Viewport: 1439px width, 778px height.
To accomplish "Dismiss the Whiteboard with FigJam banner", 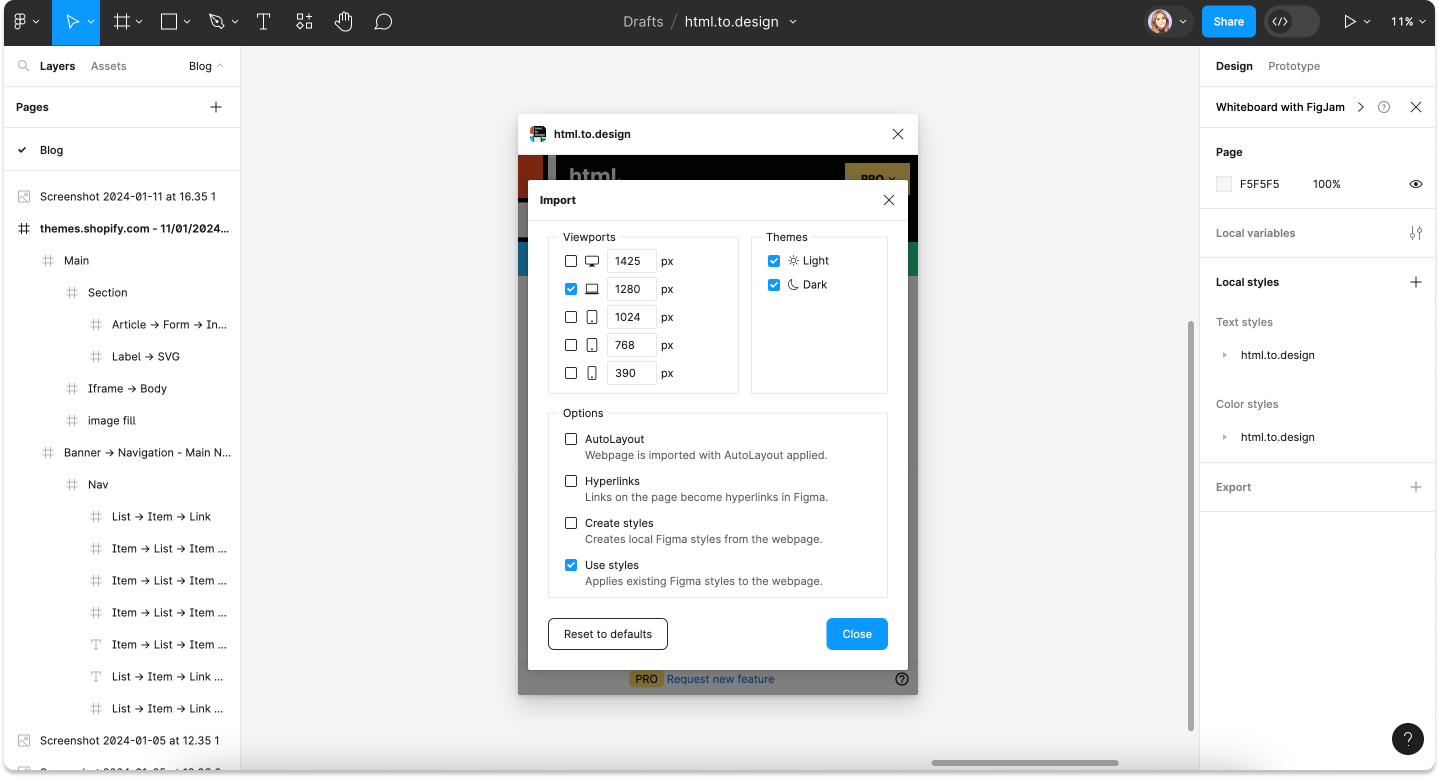I will pyautogui.click(x=1416, y=107).
